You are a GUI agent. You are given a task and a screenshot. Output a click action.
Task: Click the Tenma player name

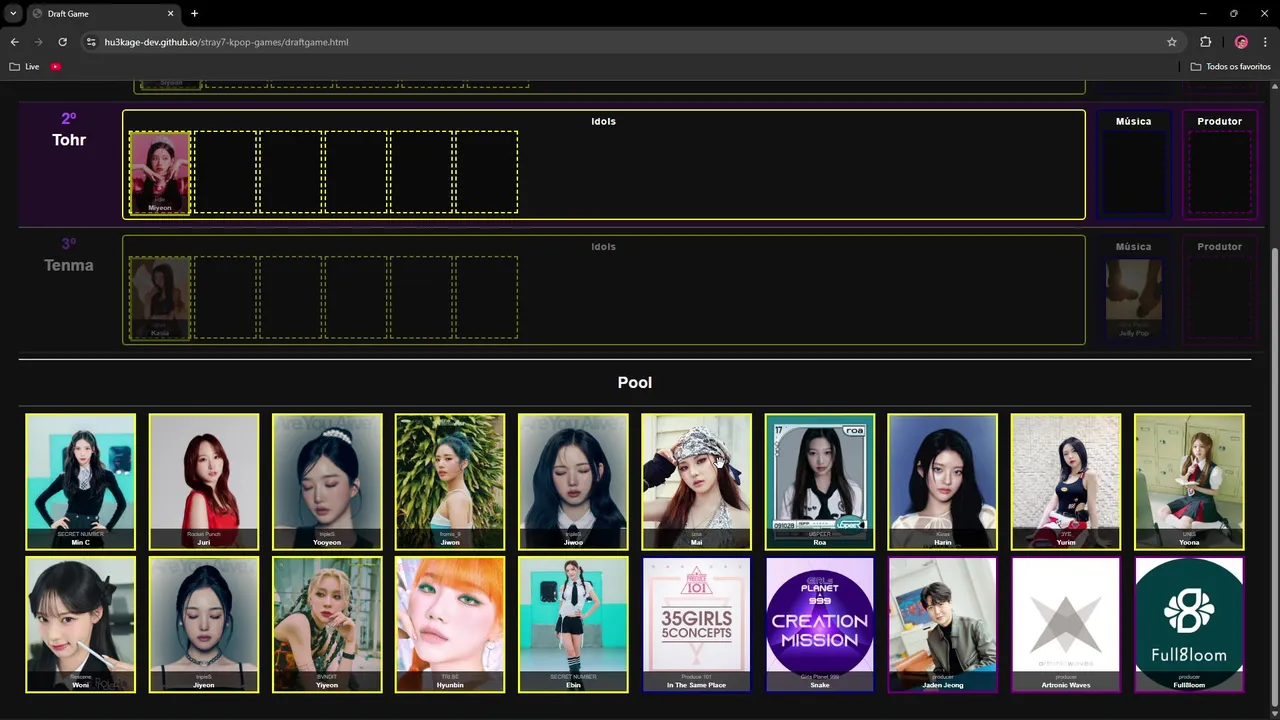pyautogui.click(x=69, y=265)
